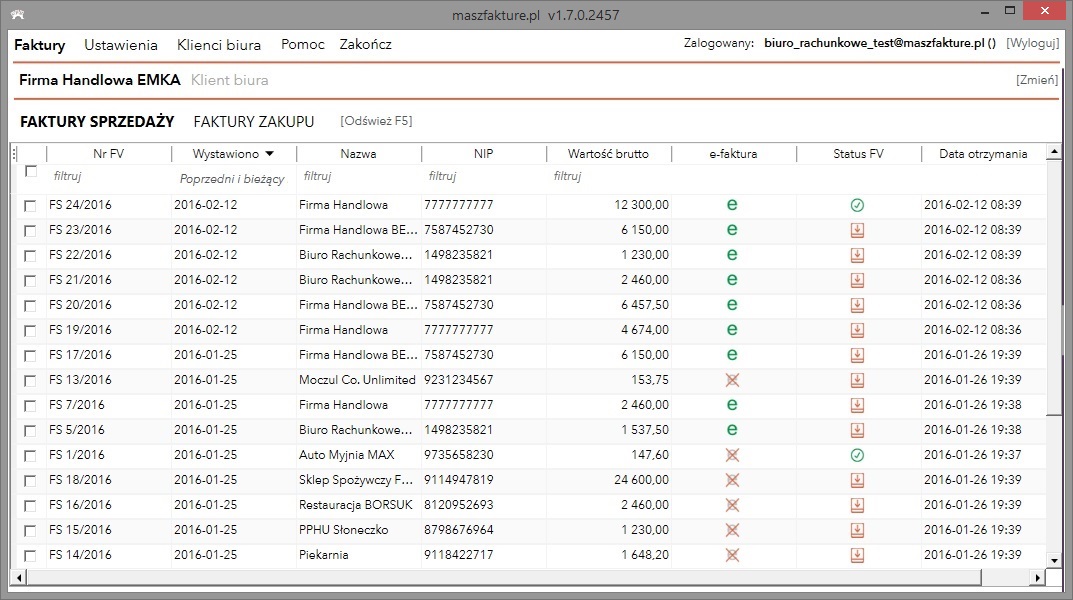Click the vertical scrollbar thumb
Viewport: 1073px width, 600px height.
[x=1054, y=287]
